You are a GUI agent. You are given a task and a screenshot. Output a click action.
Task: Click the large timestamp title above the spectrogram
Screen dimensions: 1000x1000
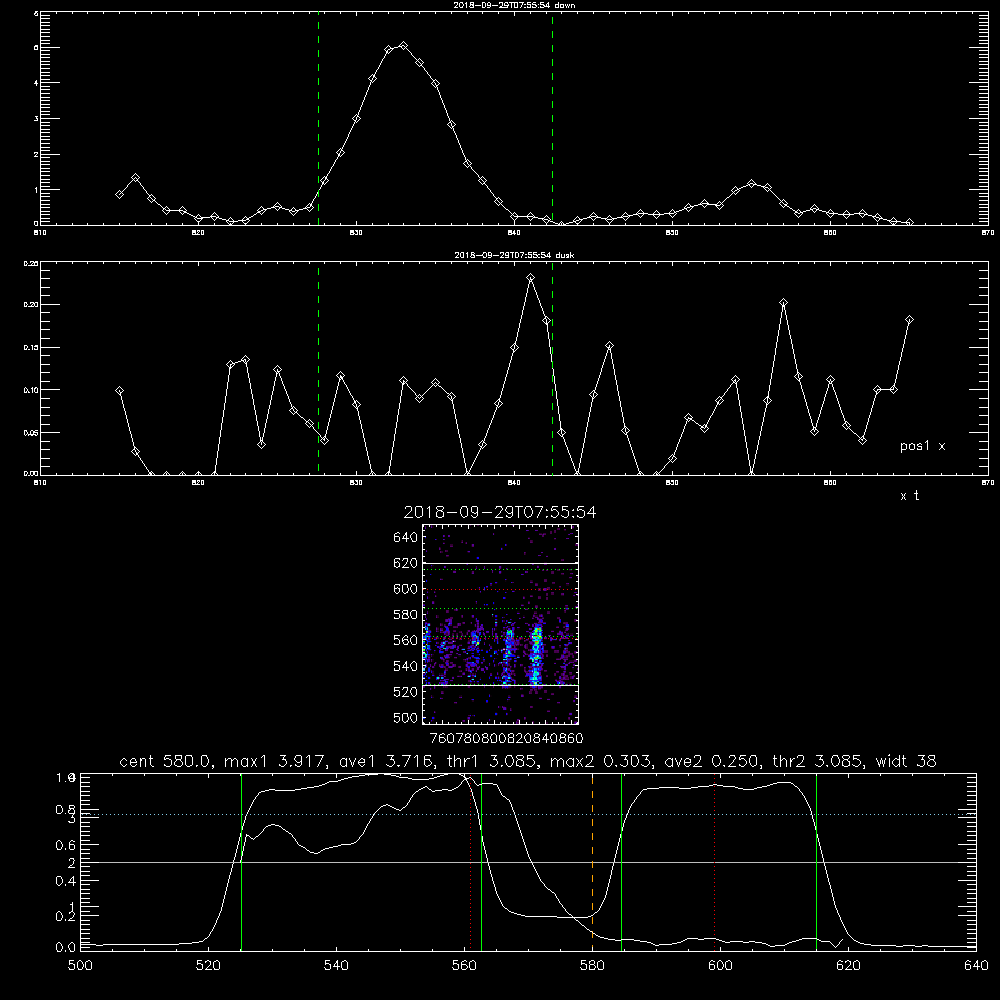tap(500, 512)
